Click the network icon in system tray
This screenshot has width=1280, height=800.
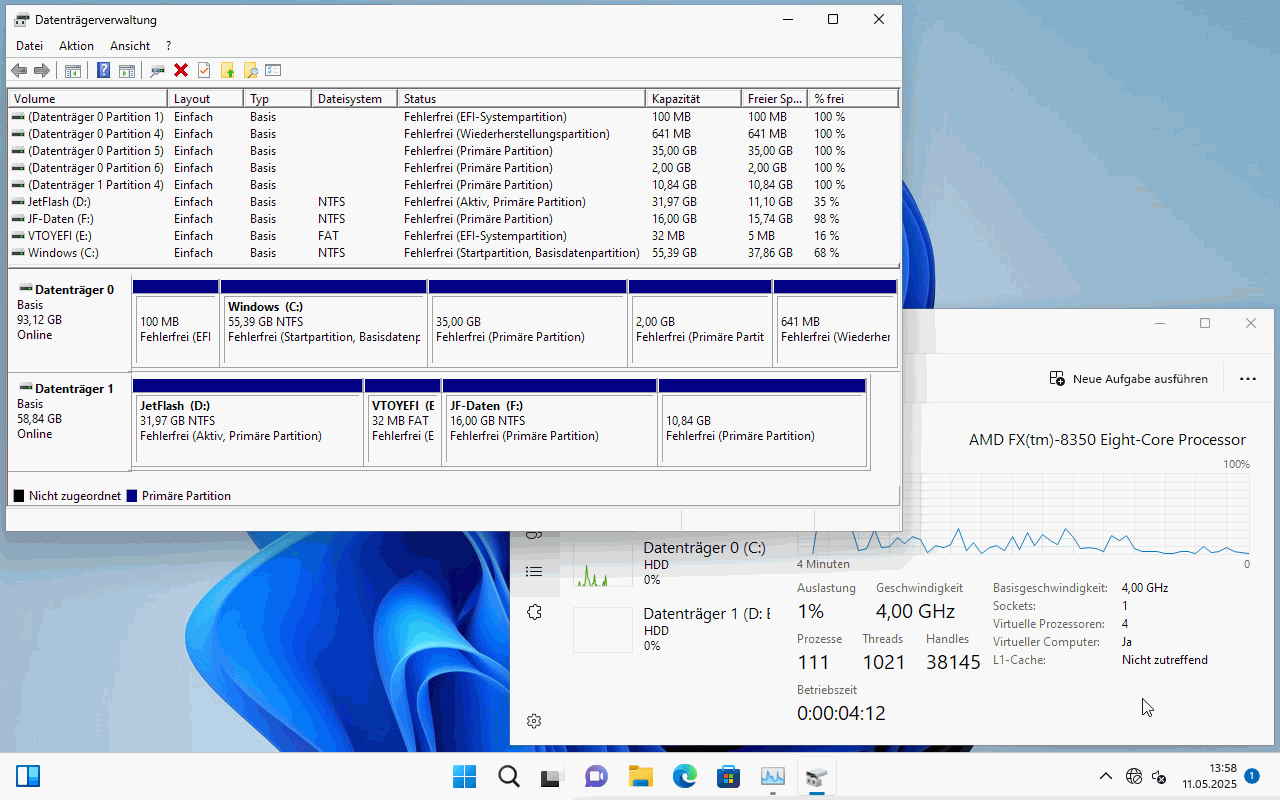(1134, 776)
